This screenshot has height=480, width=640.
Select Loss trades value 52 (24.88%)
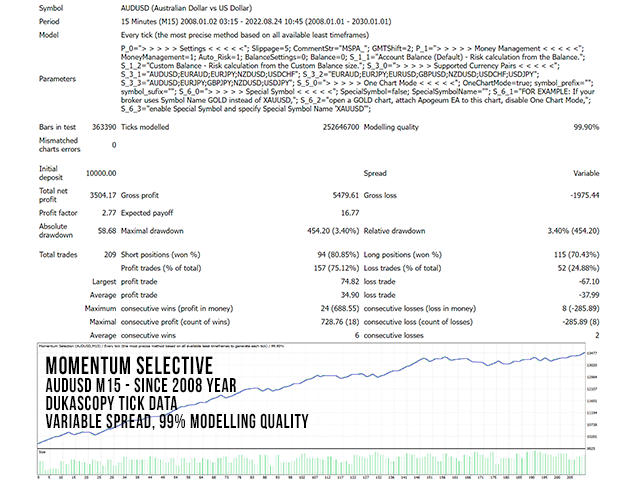[578, 268]
